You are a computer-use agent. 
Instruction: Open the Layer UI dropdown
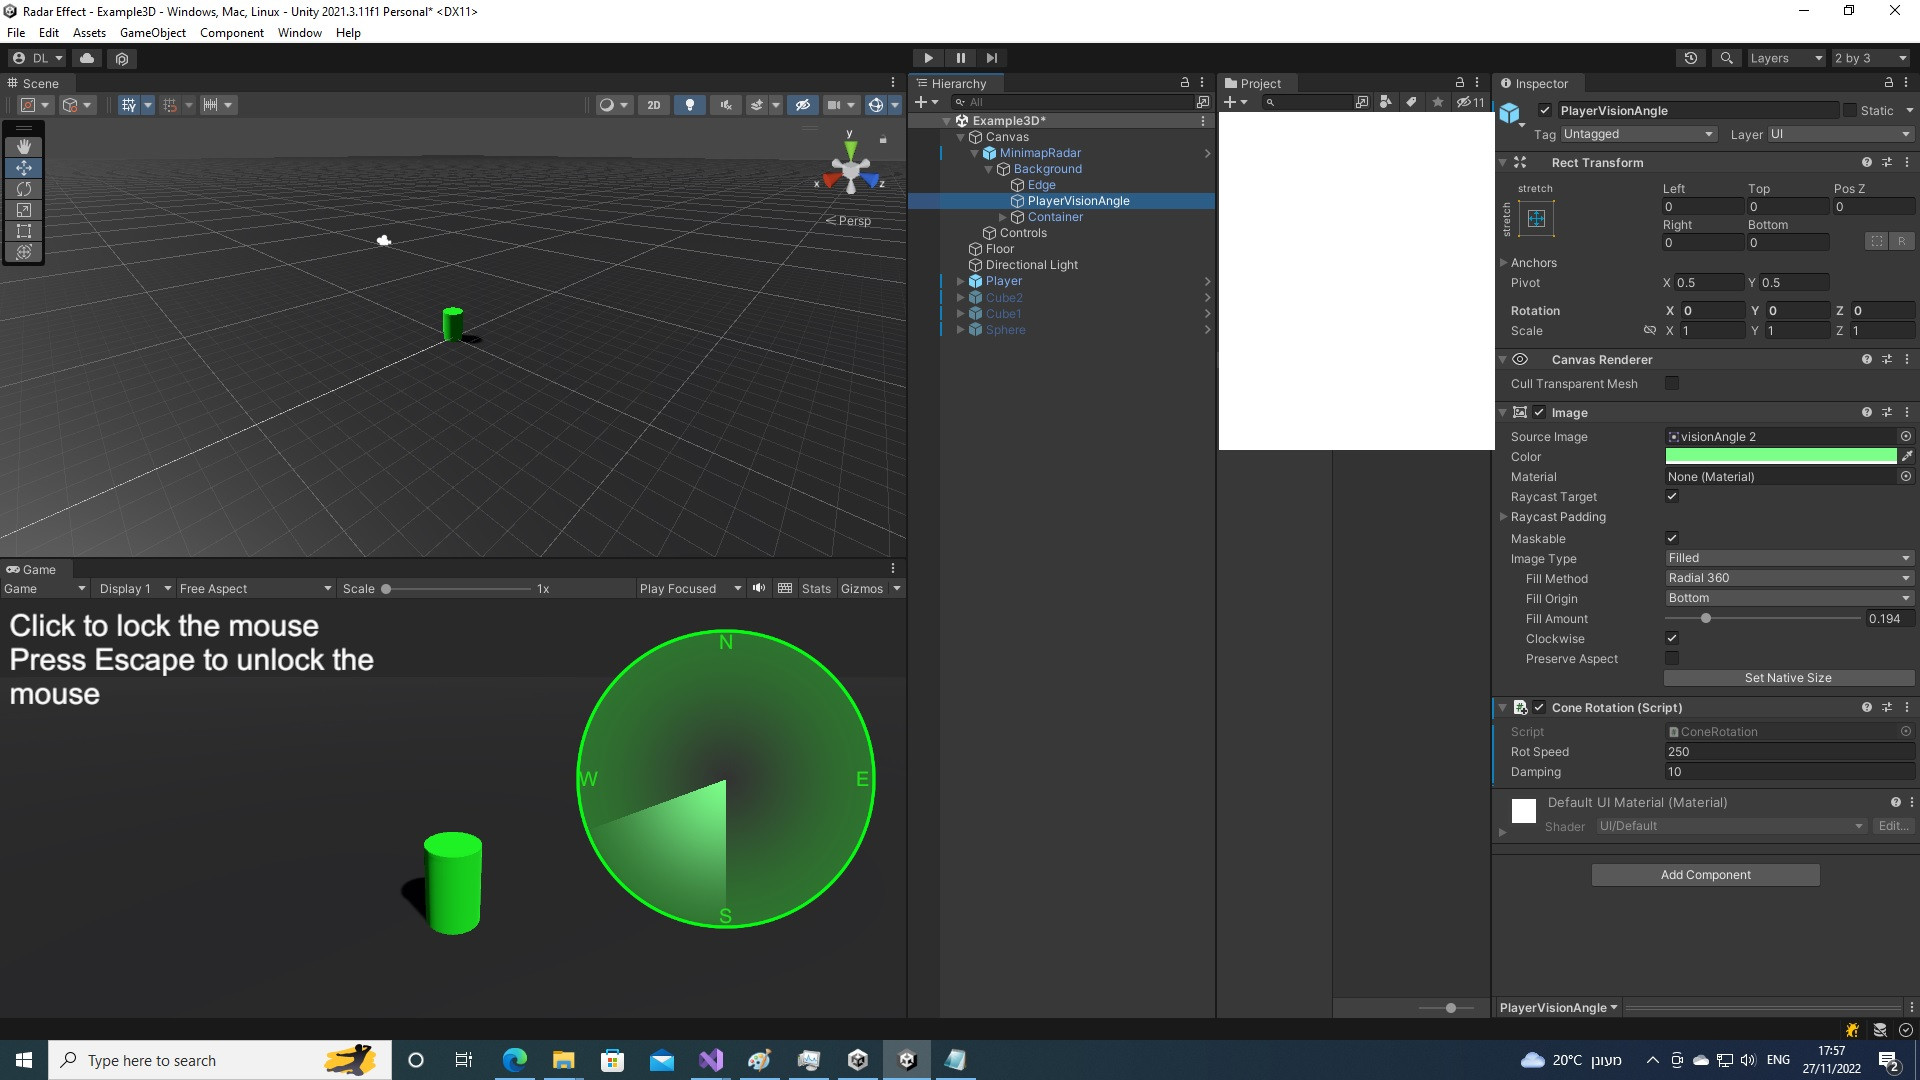[x=1840, y=134]
